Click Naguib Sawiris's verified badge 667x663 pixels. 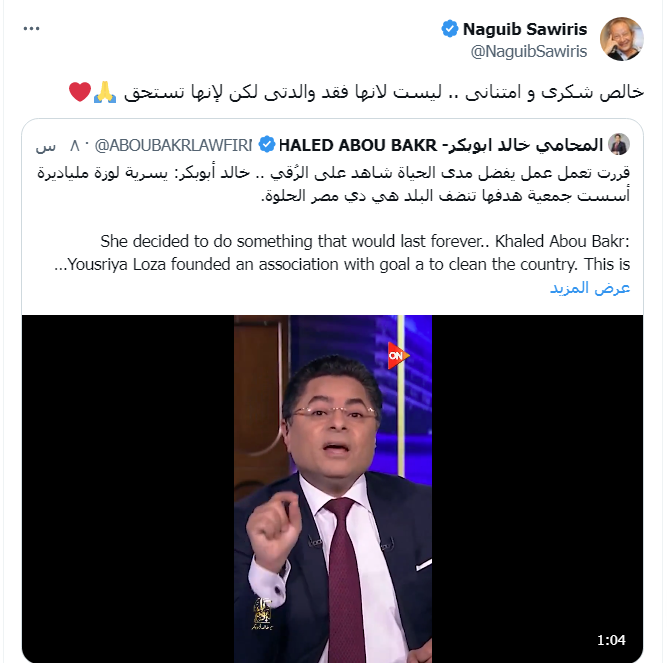tap(450, 29)
